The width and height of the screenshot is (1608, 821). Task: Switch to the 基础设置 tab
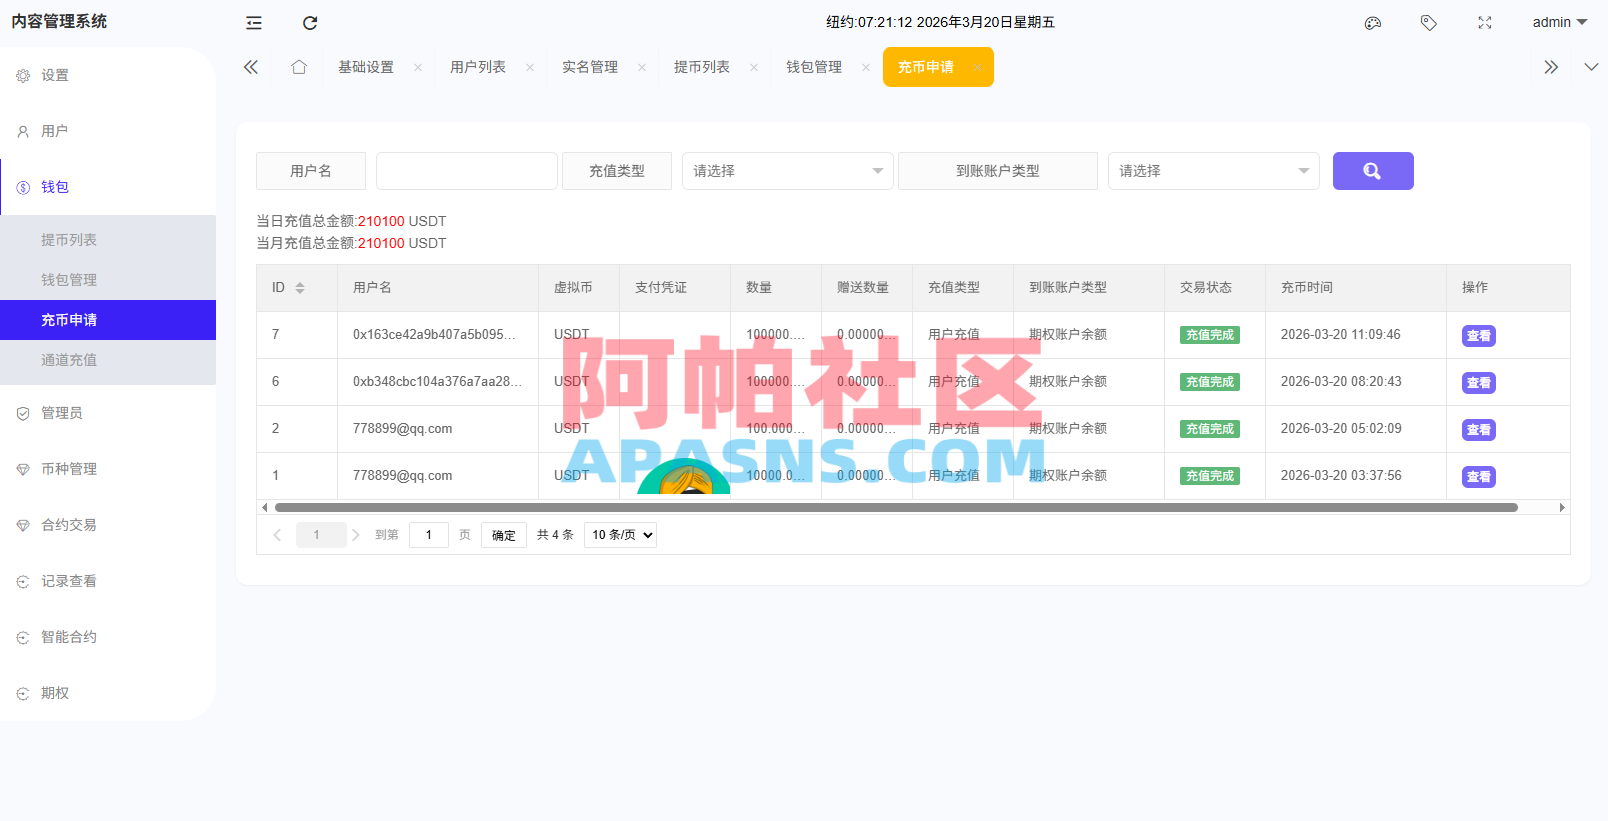point(366,67)
